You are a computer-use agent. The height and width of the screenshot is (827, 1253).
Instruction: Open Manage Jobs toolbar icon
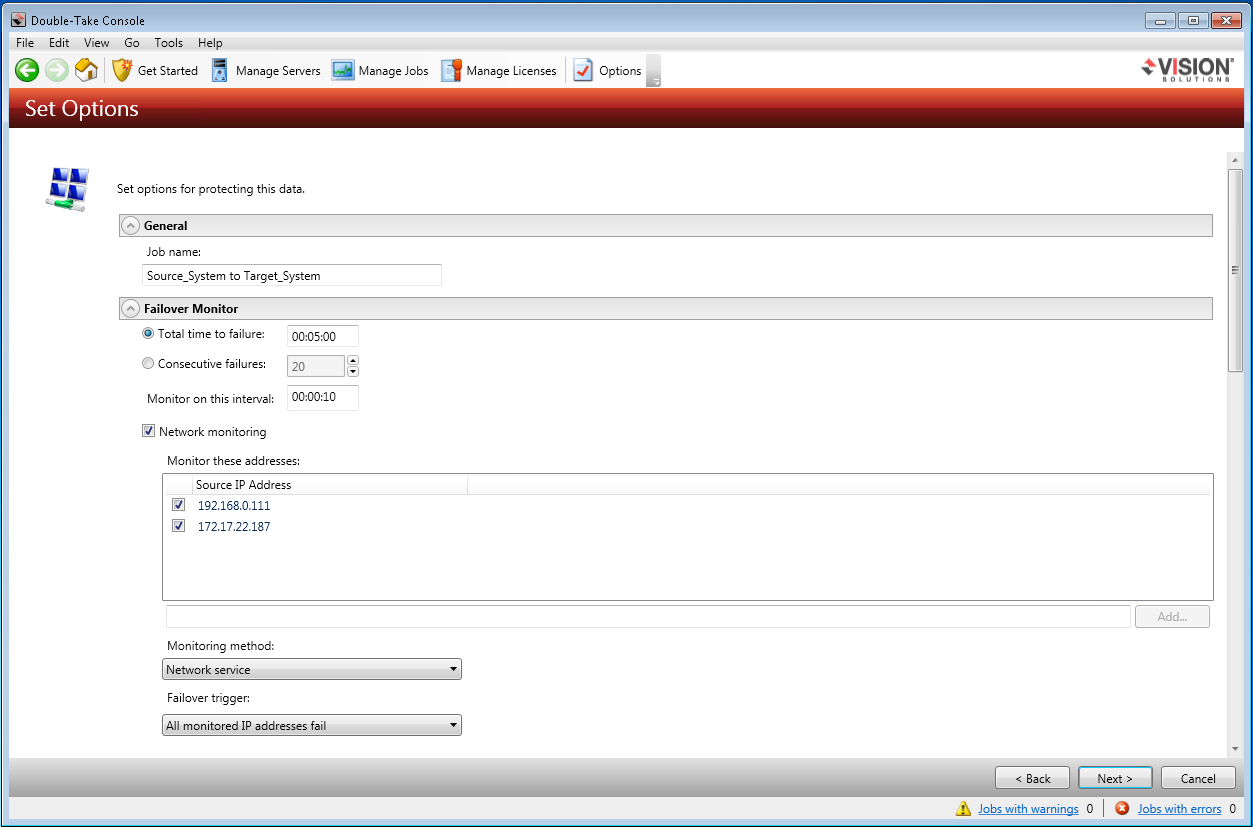point(343,70)
